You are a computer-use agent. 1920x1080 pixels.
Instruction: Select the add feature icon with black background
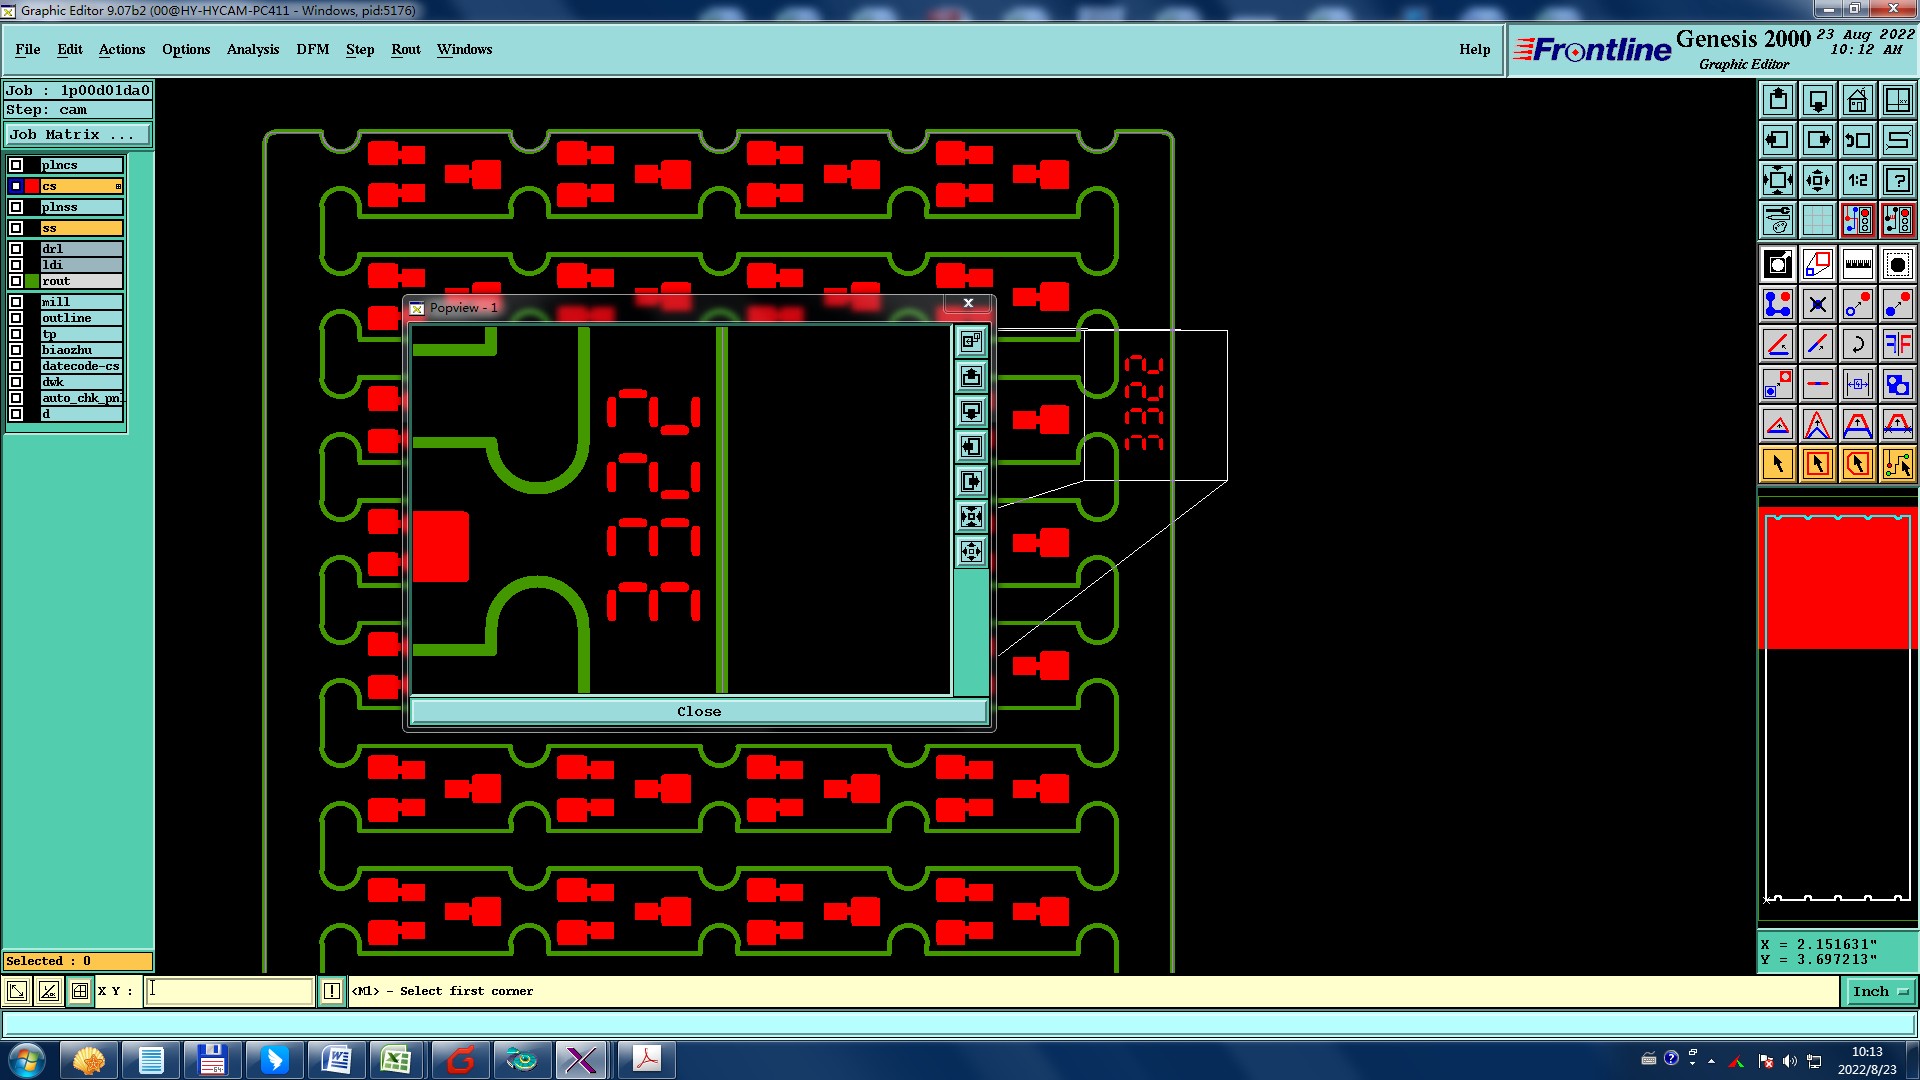1778,264
